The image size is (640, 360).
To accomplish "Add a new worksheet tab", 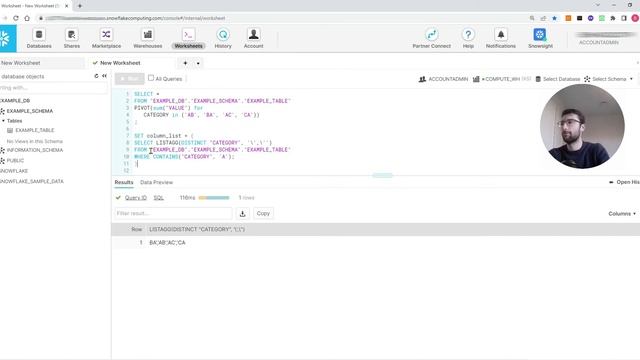I will click(185, 63).
